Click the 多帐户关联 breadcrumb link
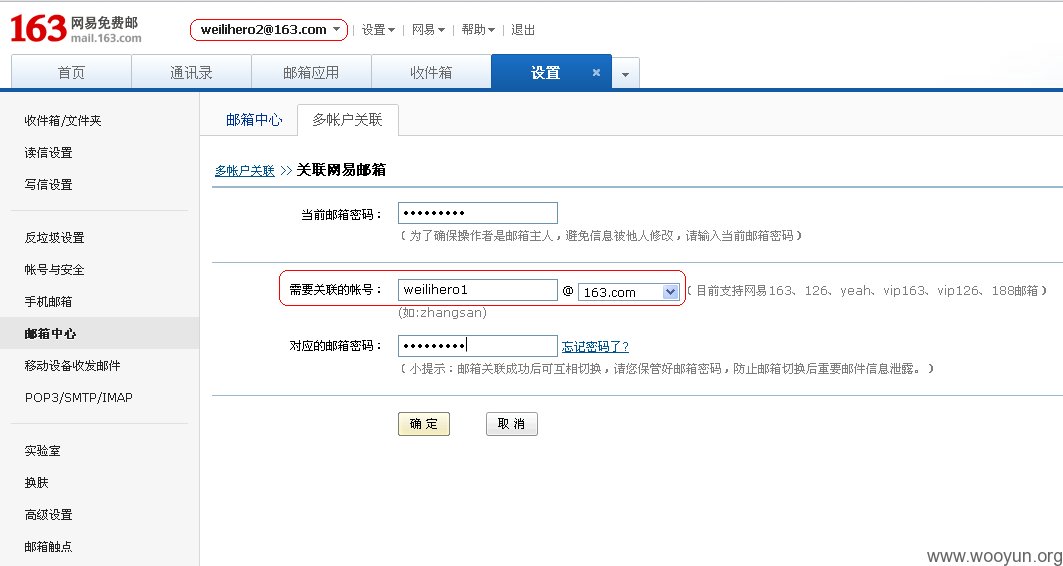This screenshot has height=566, width=1063. coord(245,171)
